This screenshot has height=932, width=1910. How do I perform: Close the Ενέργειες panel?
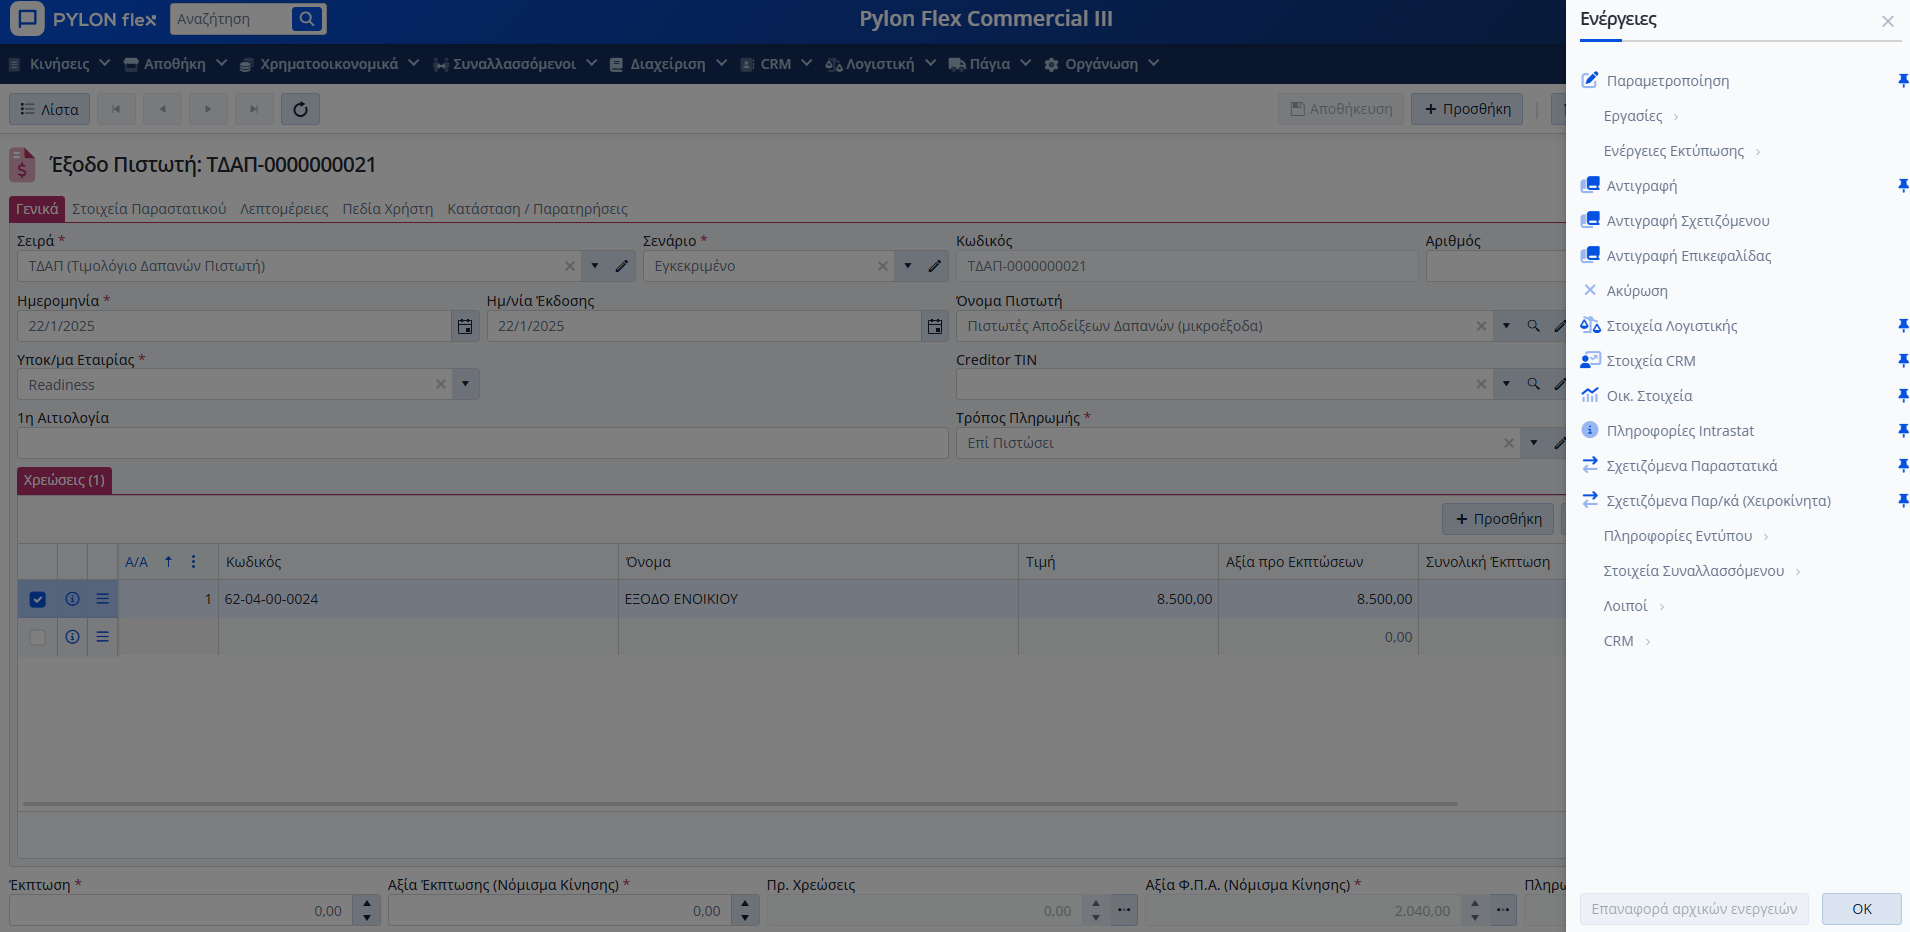[x=1888, y=21]
